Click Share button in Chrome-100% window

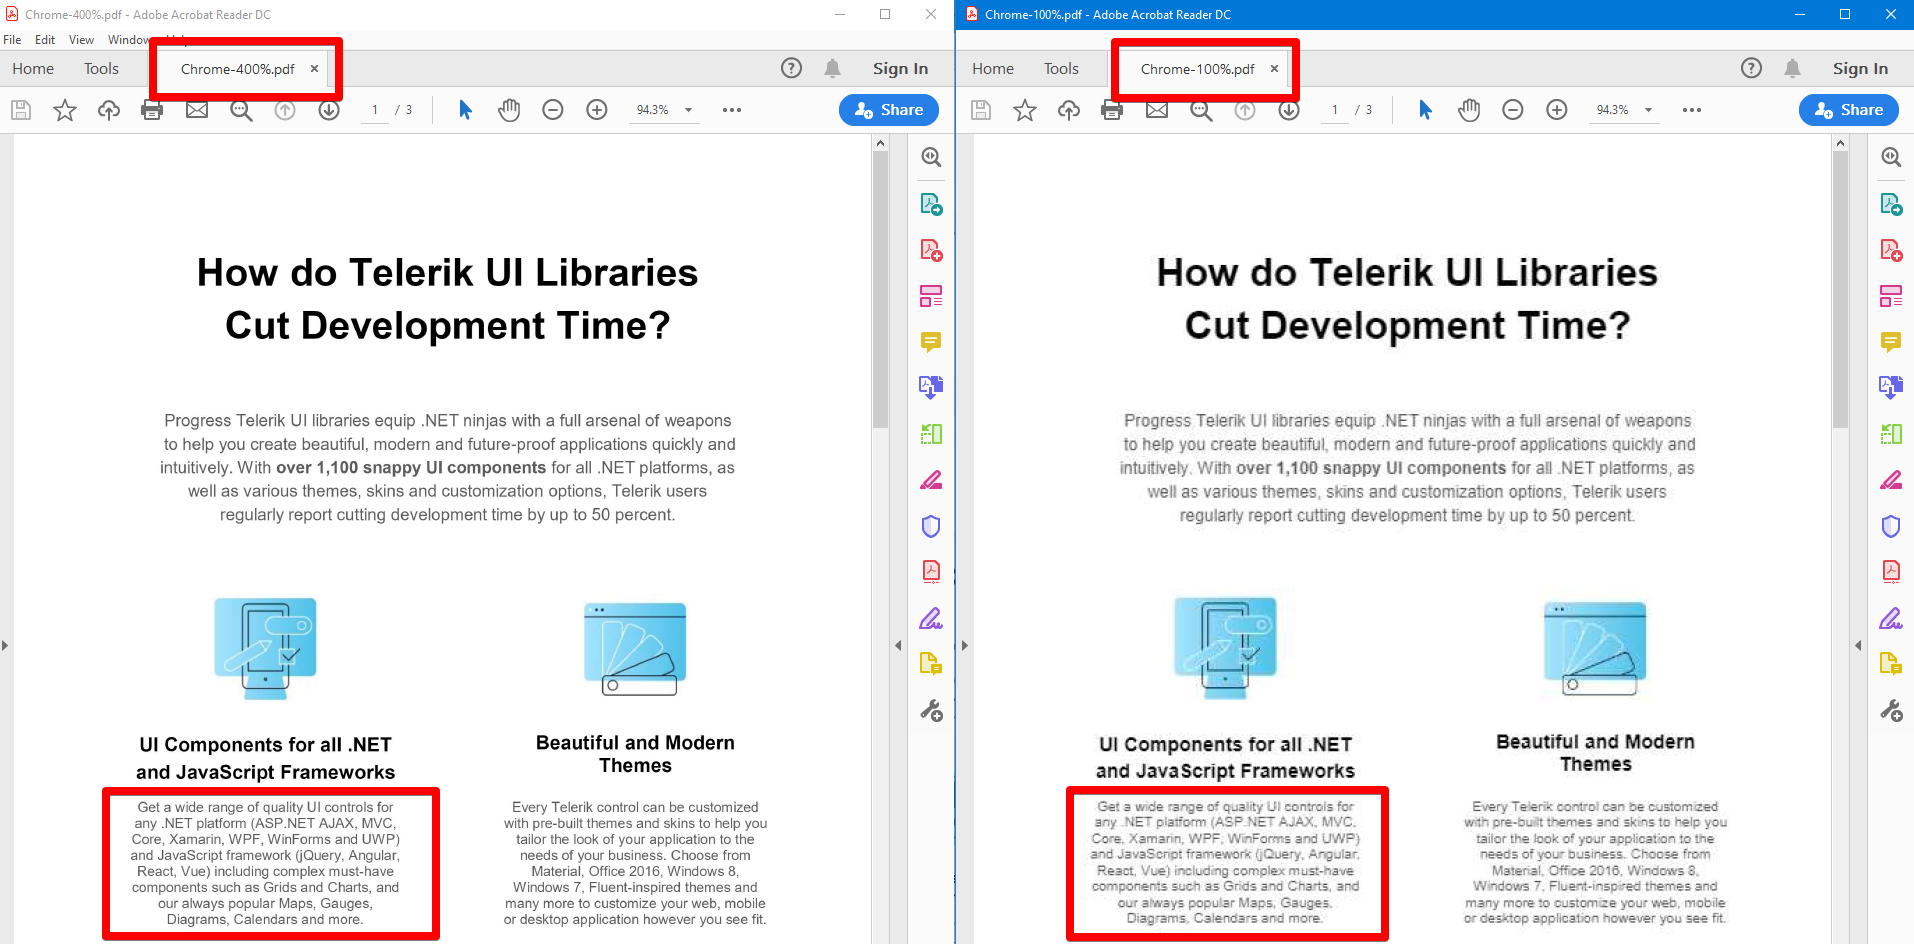(x=1849, y=110)
